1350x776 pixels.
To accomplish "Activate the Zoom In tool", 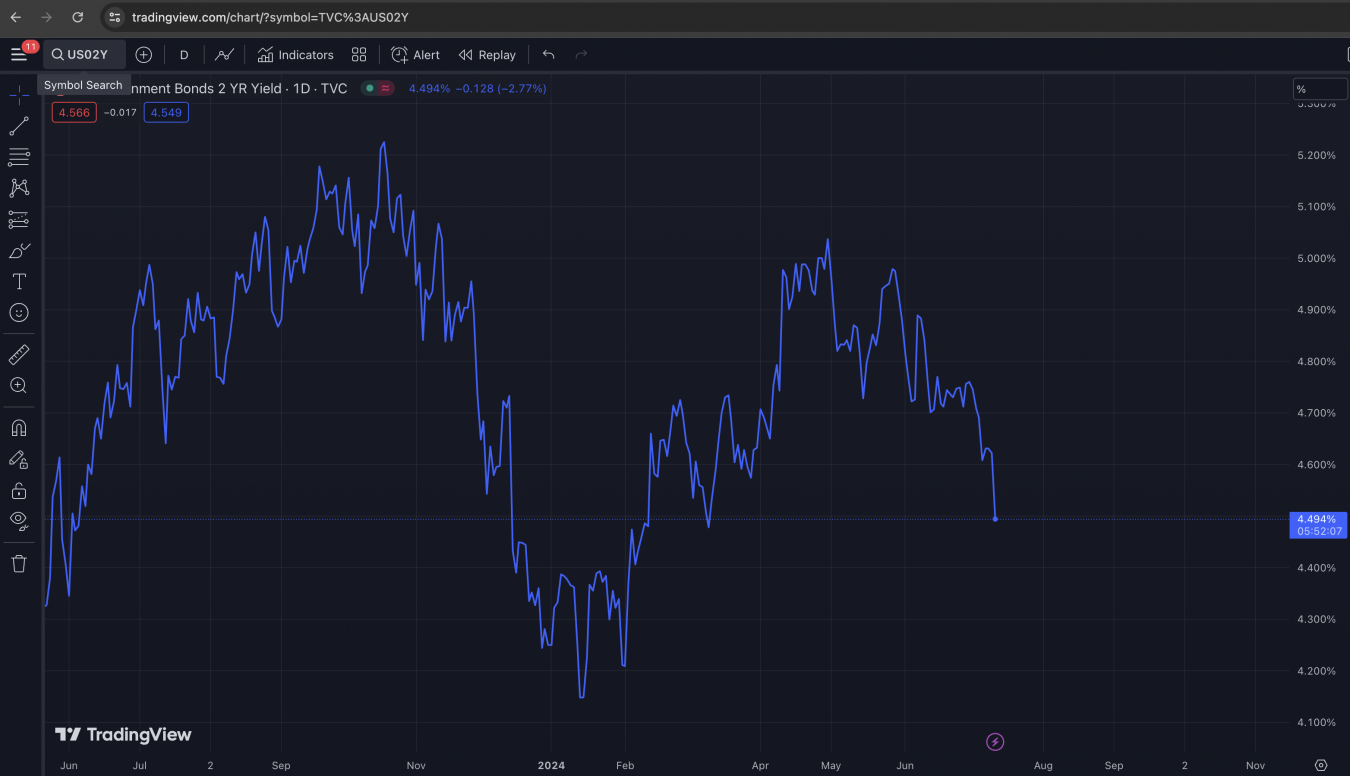I will [19, 385].
